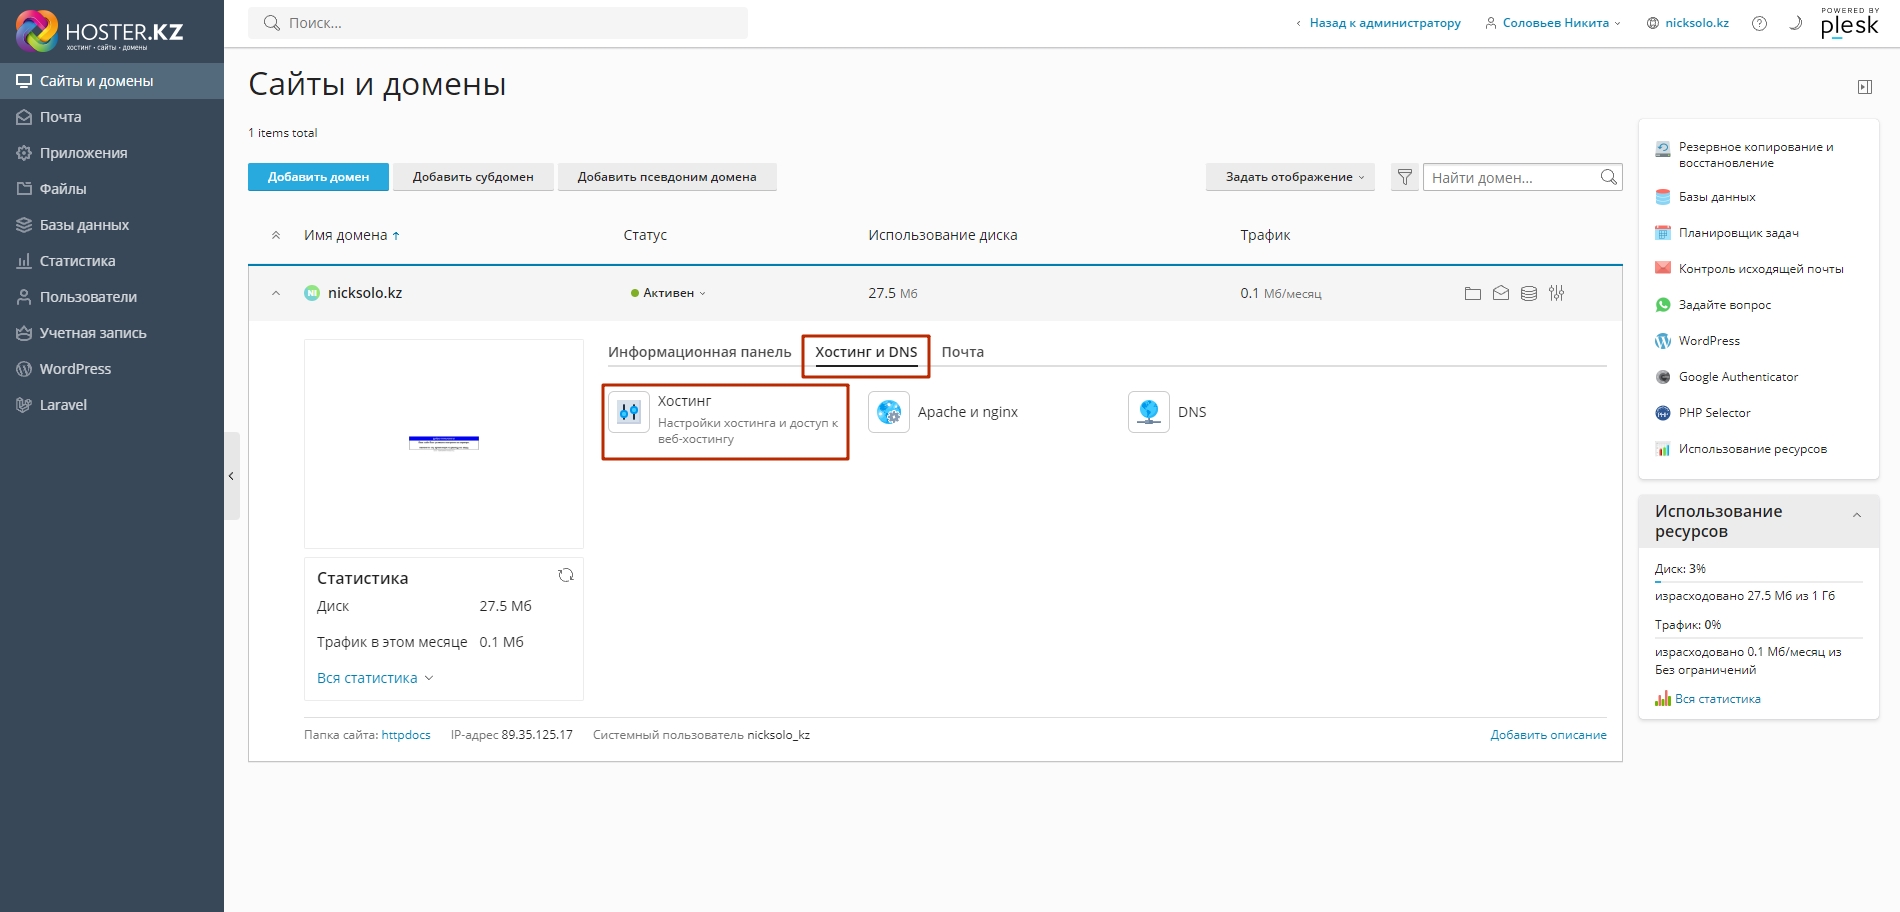Click the filter funnel icon
The height and width of the screenshot is (912, 1900).
tap(1404, 177)
